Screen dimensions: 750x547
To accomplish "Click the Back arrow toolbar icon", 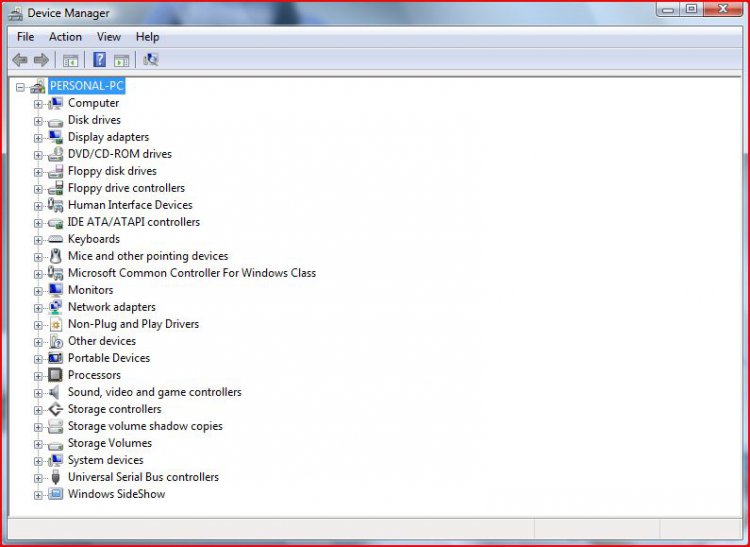I will pos(20,60).
